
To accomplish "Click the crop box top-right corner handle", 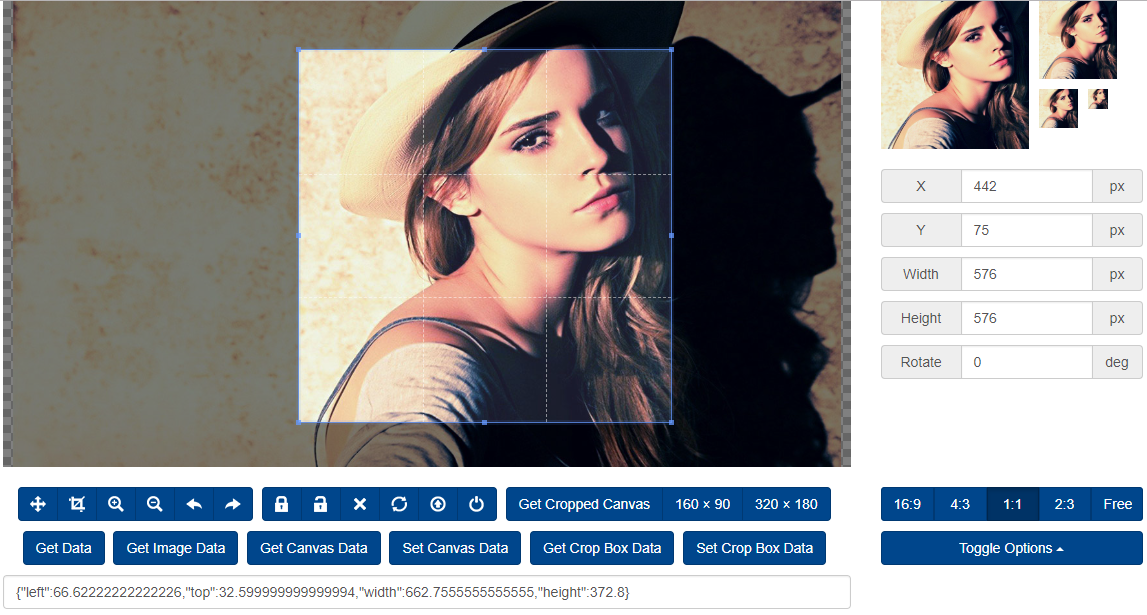I will tap(672, 50).
